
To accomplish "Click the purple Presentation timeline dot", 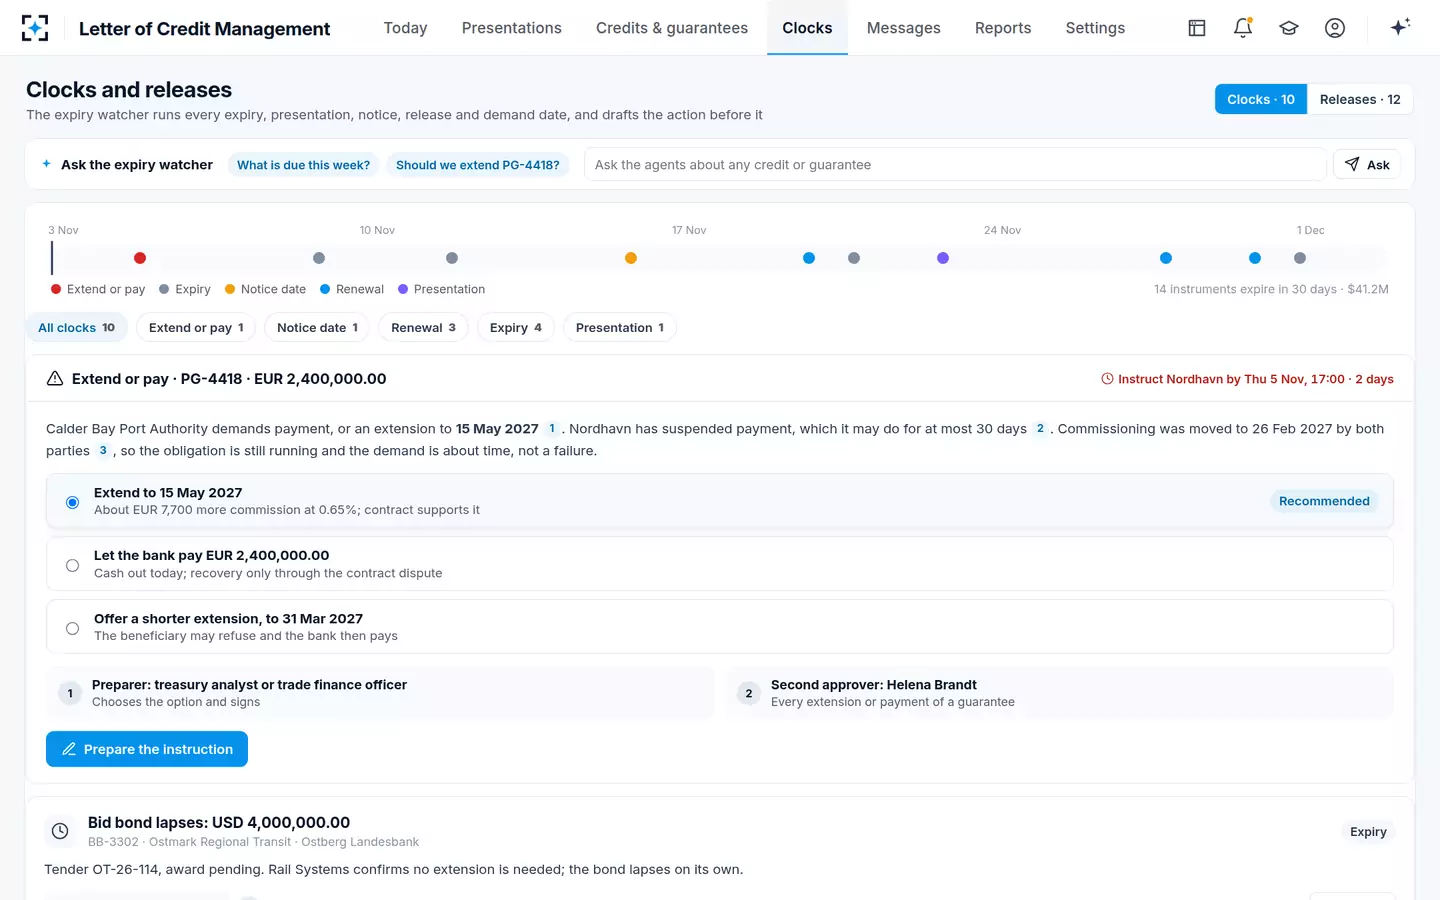I will coord(943,258).
